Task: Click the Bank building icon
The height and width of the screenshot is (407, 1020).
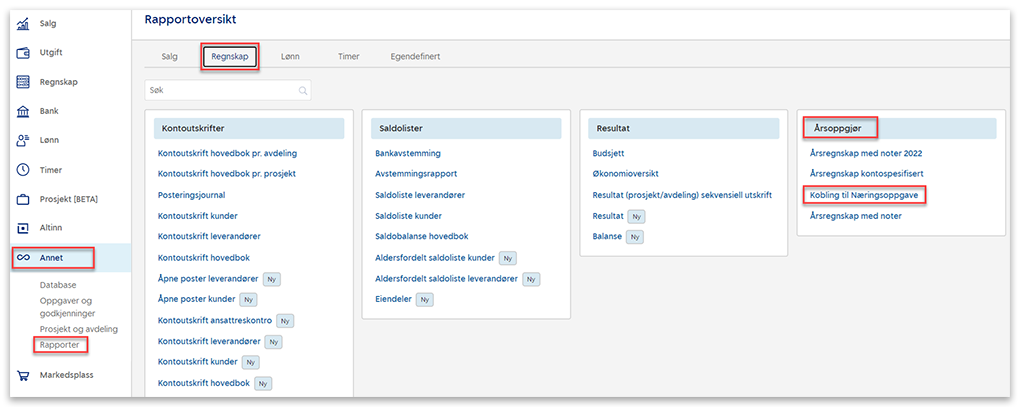Action: click(x=22, y=111)
